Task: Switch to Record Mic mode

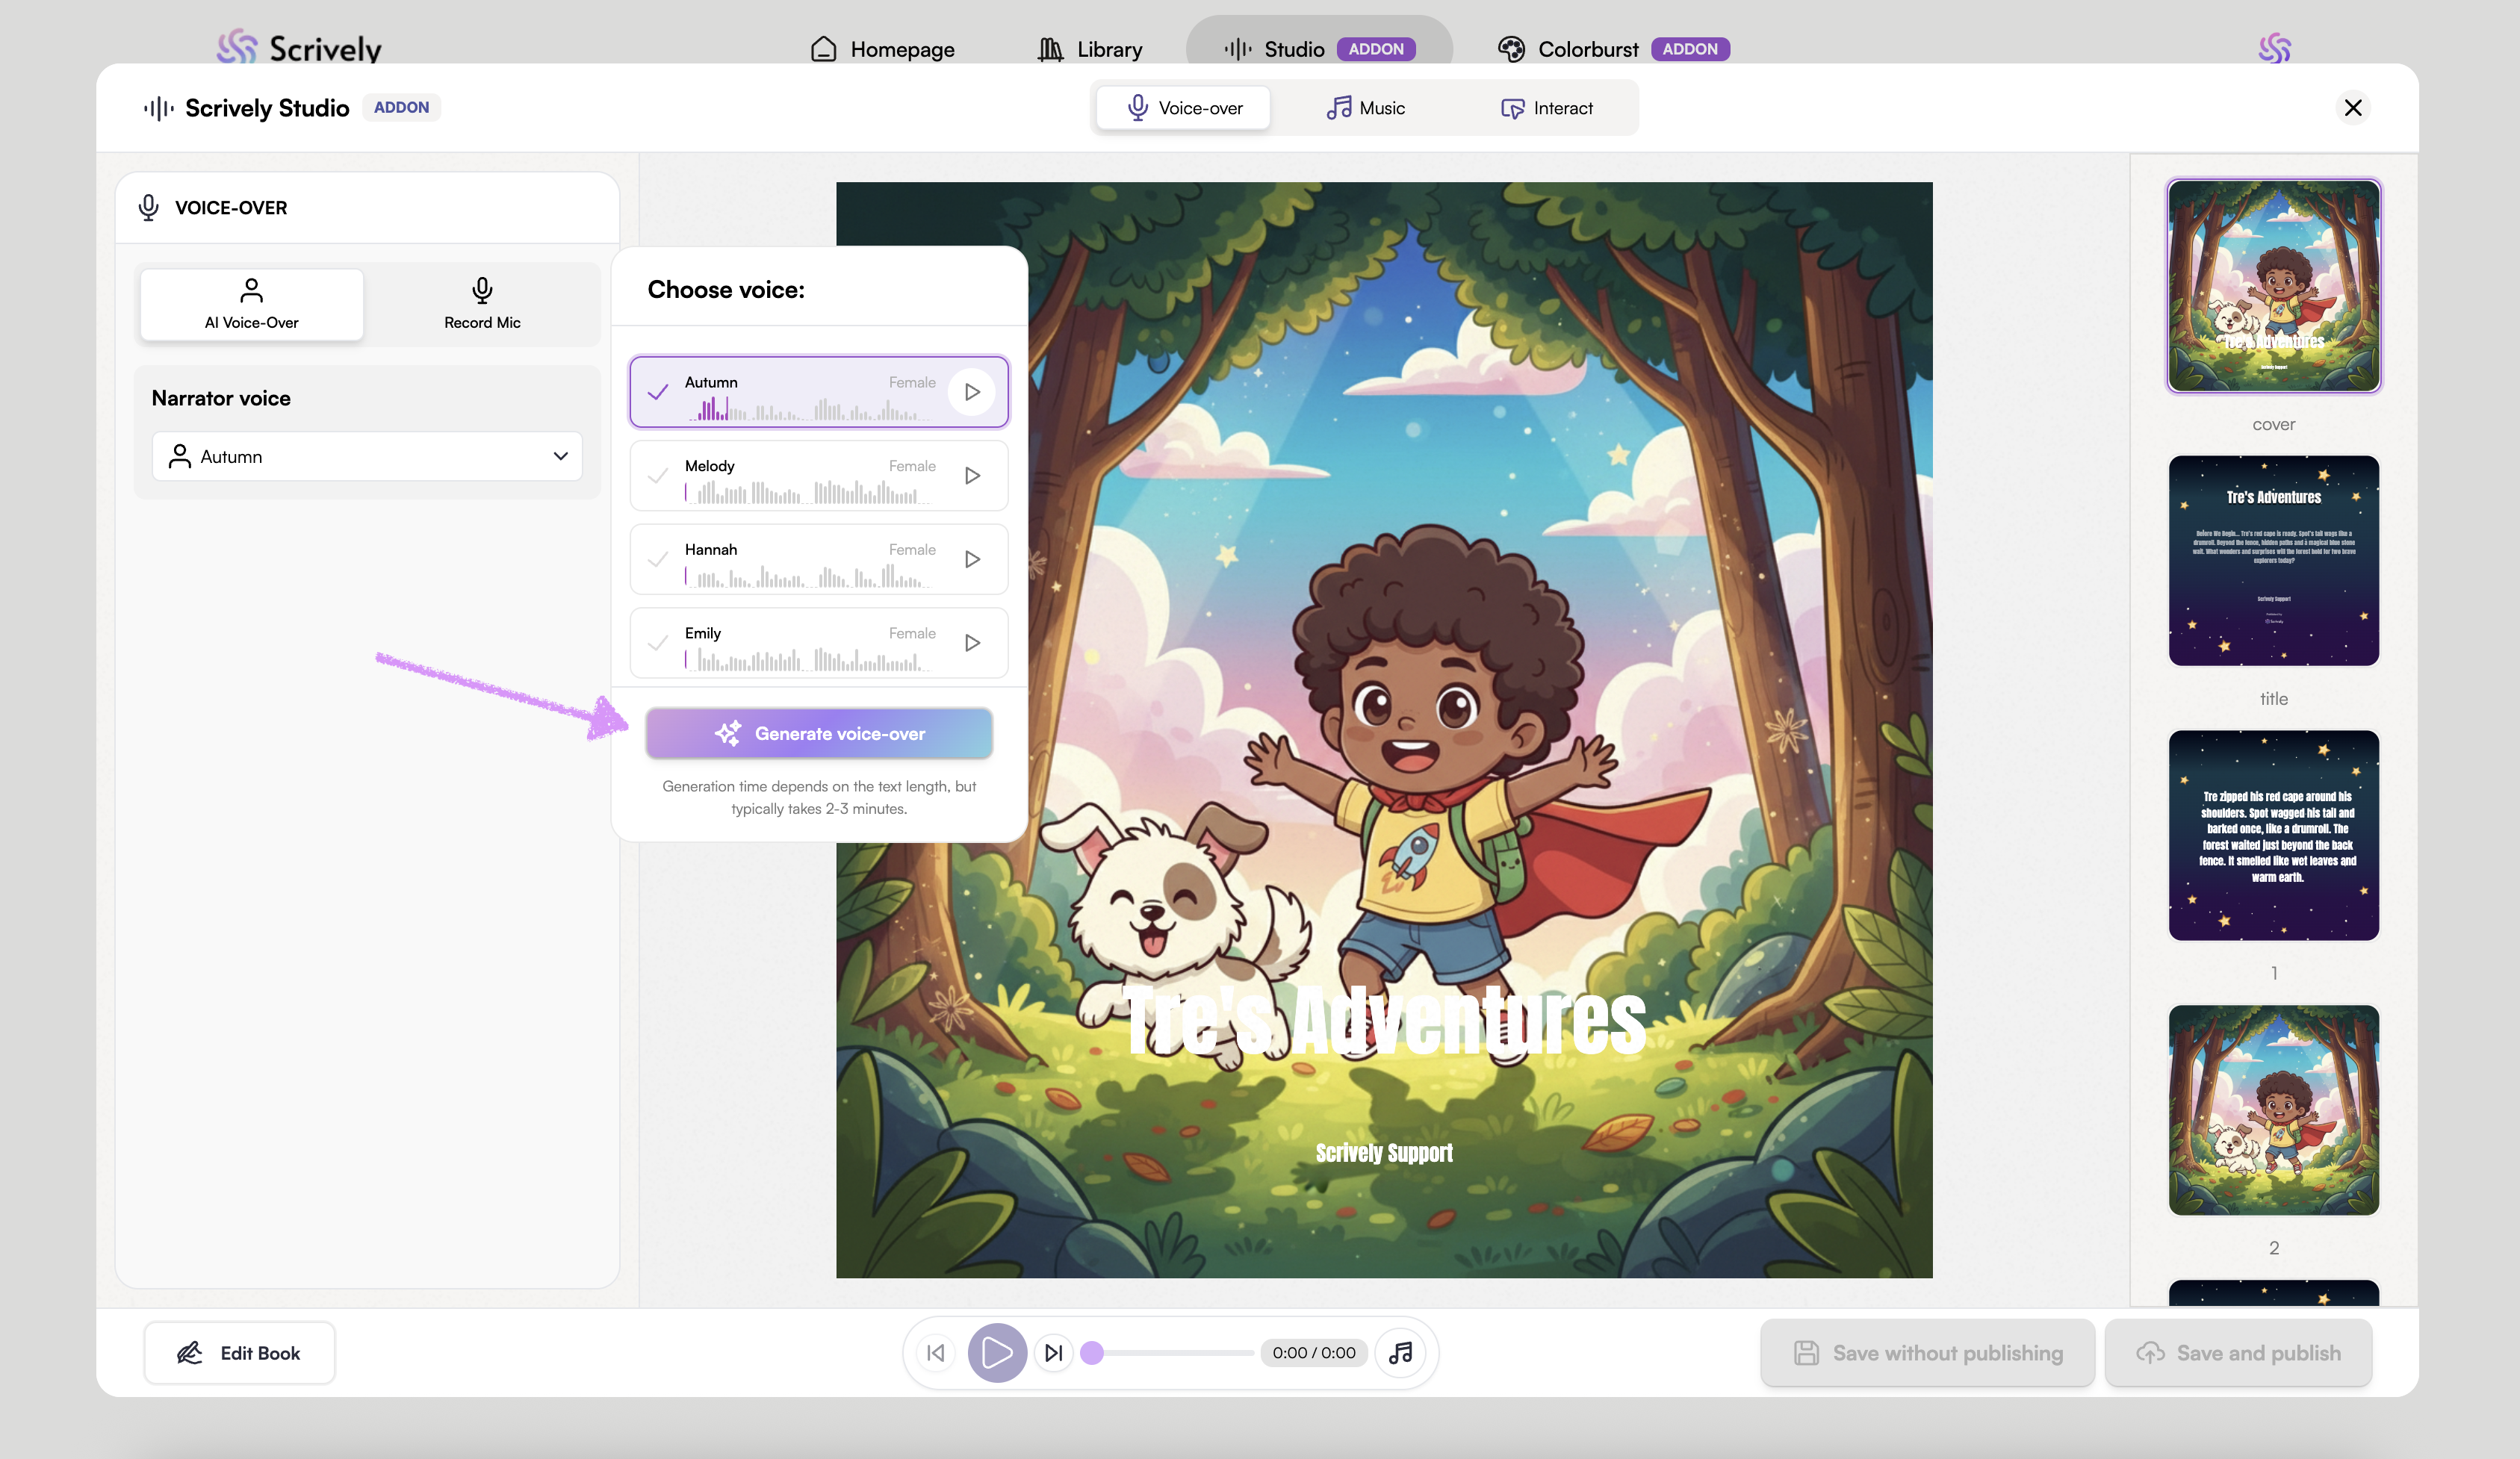Action: [482, 304]
